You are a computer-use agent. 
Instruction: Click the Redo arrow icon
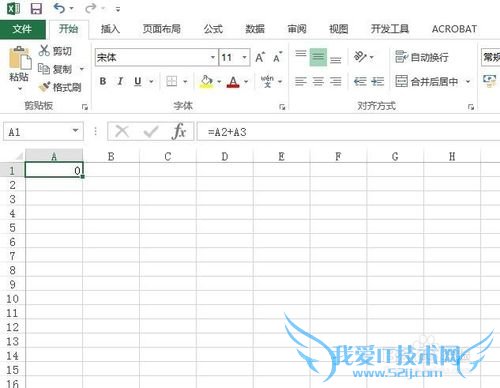tap(90, 8)
